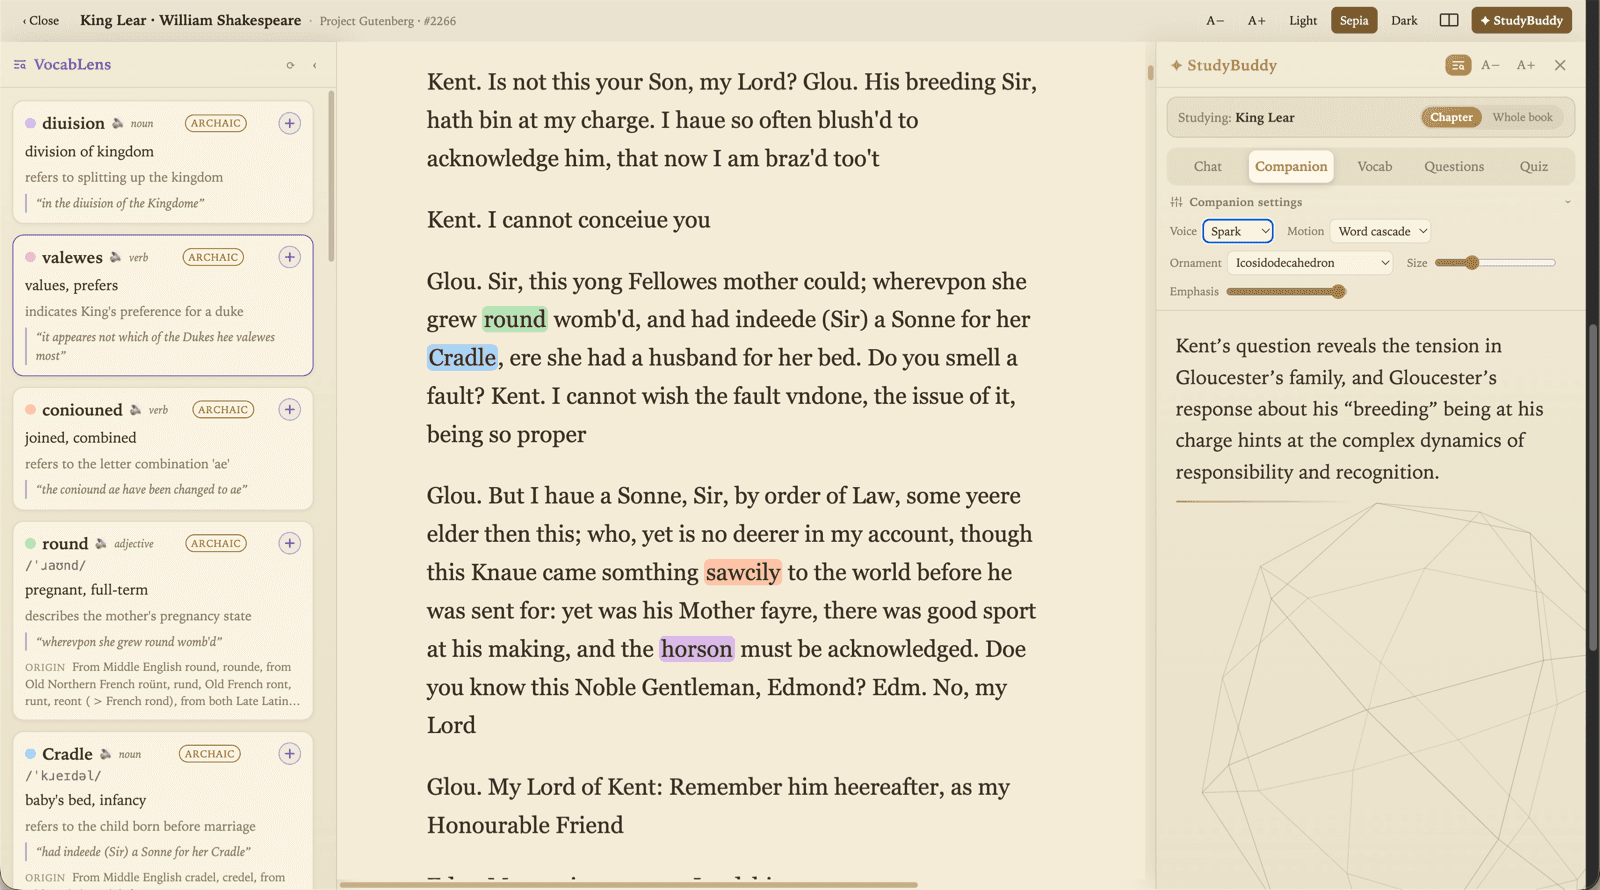Play pronunciation for the Cradle card
Screen dimensions: 1600x890
click(x=106, y=754)
